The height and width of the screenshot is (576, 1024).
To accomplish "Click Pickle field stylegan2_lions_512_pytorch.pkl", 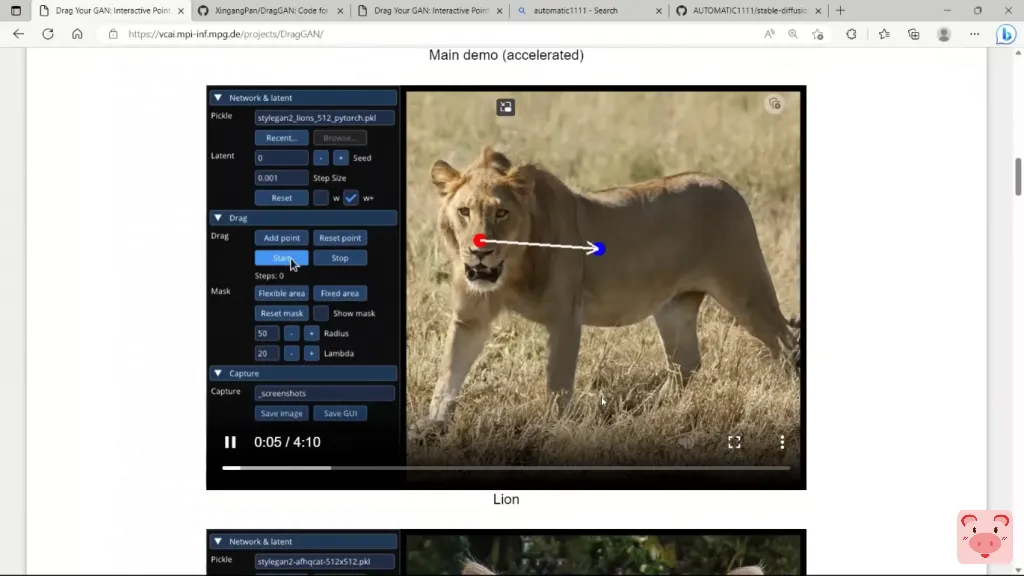I will coord(325,118).
